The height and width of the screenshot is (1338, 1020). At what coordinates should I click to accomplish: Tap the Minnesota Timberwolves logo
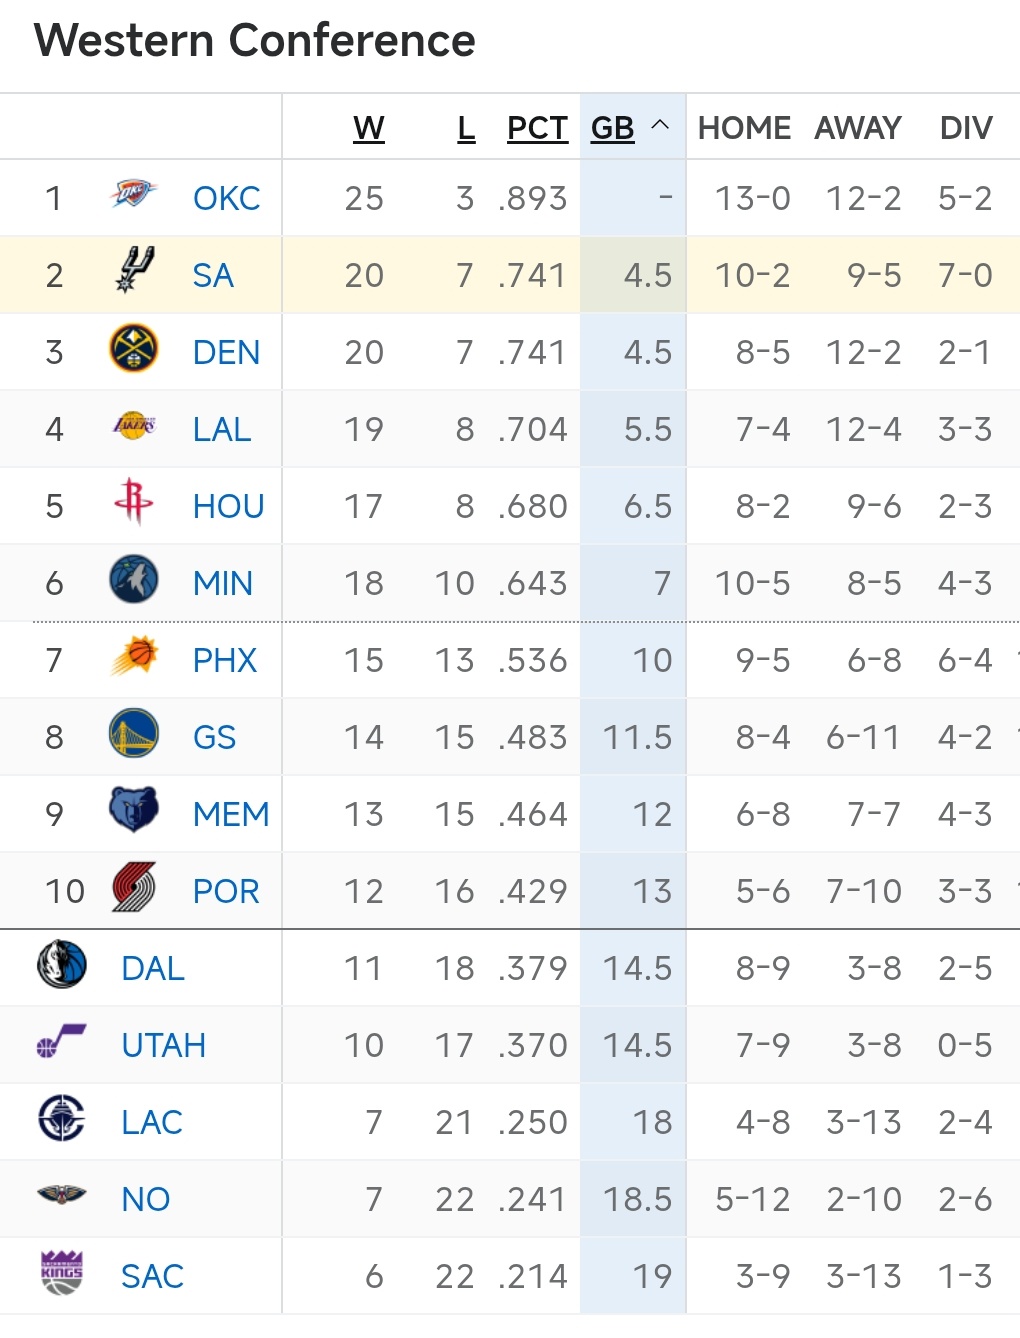pyautogui.click(x=133, y=580)
